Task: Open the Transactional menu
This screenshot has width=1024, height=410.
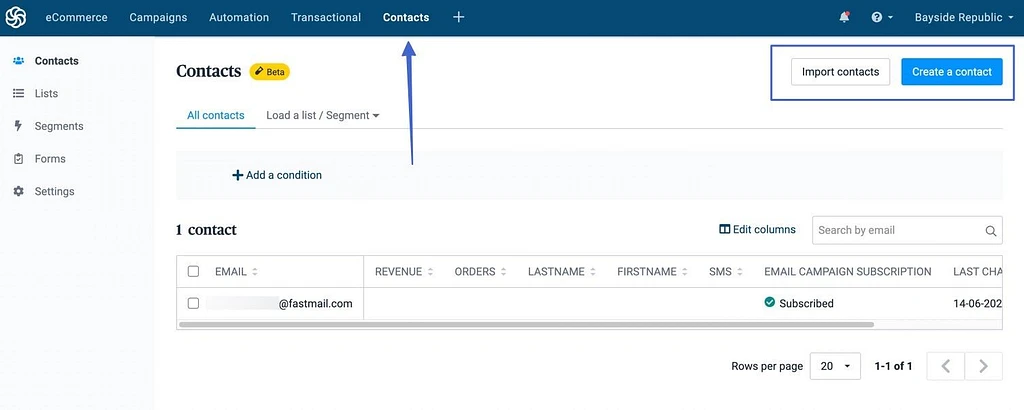Action: [326, 18]
